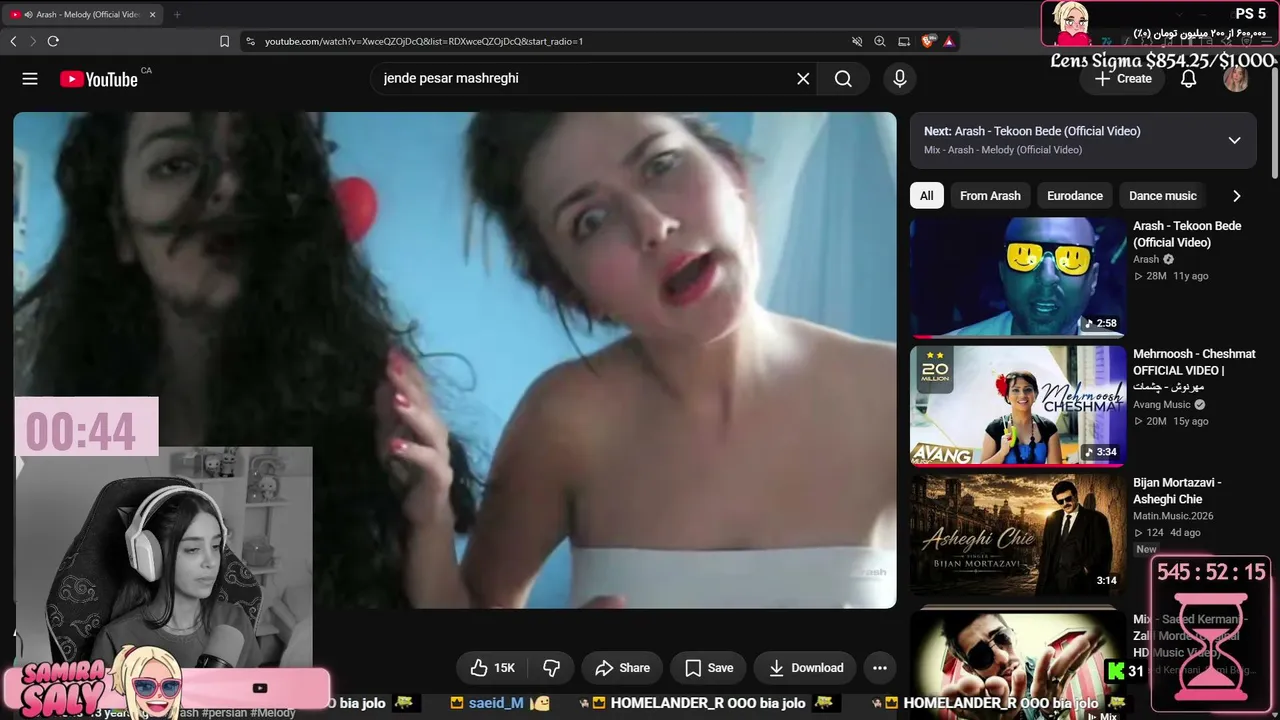Open Arash - Tekoon Bede video thumbnail
The height and width of the screenshot is (720, 1280).
[x=1018, y=278]
